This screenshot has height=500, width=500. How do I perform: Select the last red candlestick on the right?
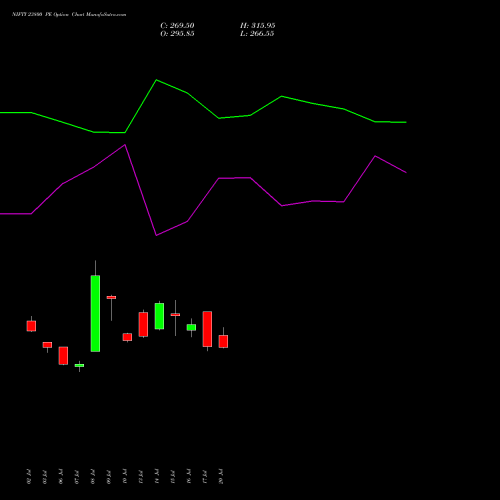pos(223,341)
